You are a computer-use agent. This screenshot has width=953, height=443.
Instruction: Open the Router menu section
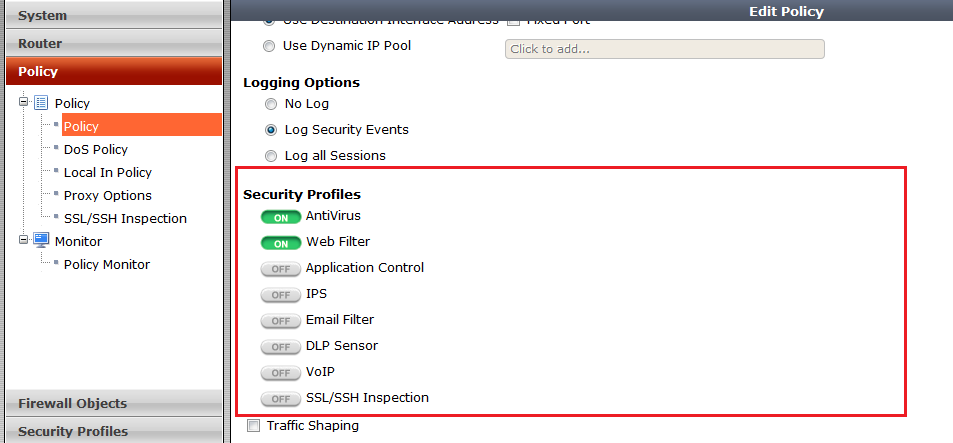pyautogui.click(x=110, y=43)
